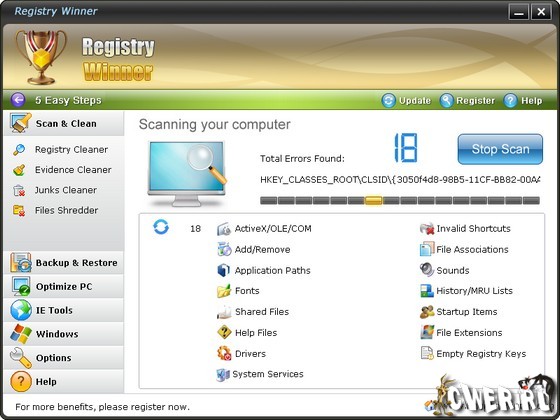The width and height of the screenshot is (560, 420).
Task: Click the Options wrench icon
Action: click(x=21, y=358)
